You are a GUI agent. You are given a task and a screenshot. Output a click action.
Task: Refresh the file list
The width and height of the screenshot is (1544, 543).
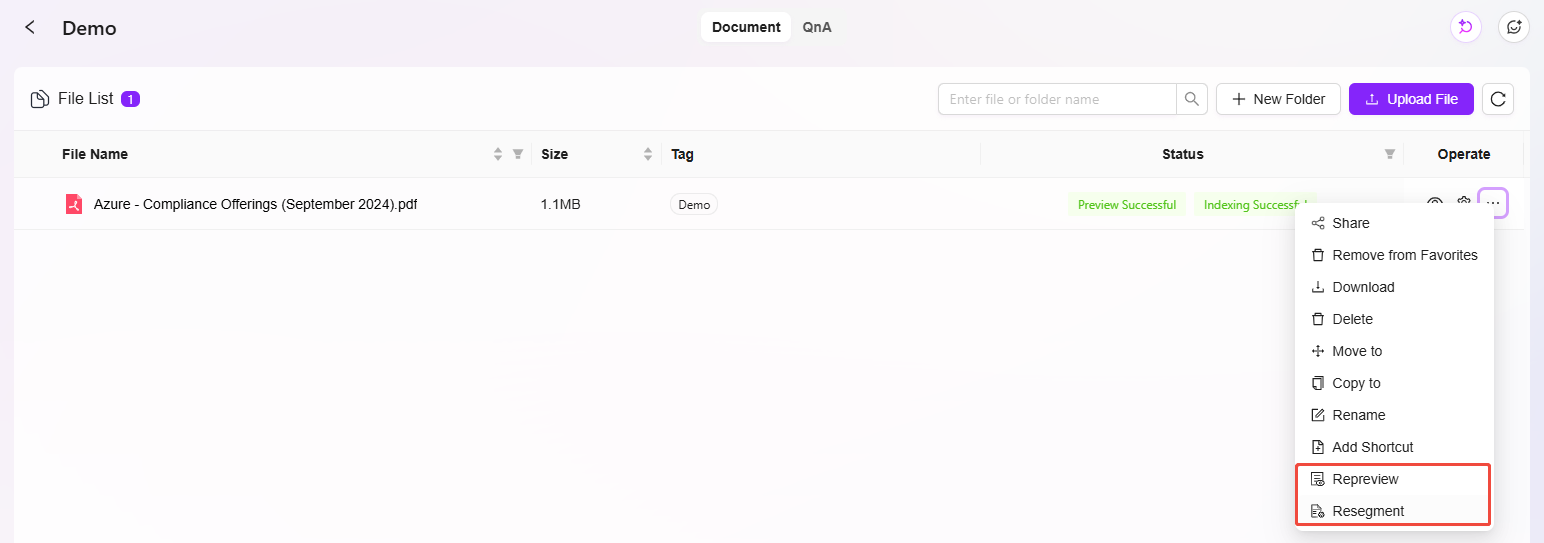click(1497, 99)
